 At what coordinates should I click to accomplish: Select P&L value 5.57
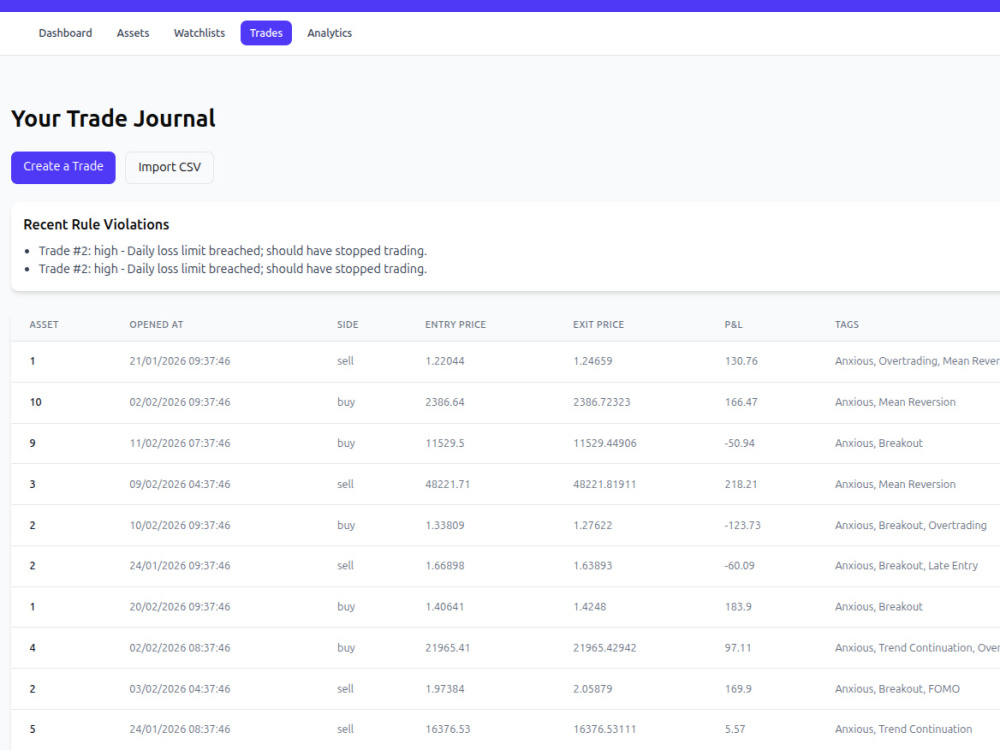(735, 730)
